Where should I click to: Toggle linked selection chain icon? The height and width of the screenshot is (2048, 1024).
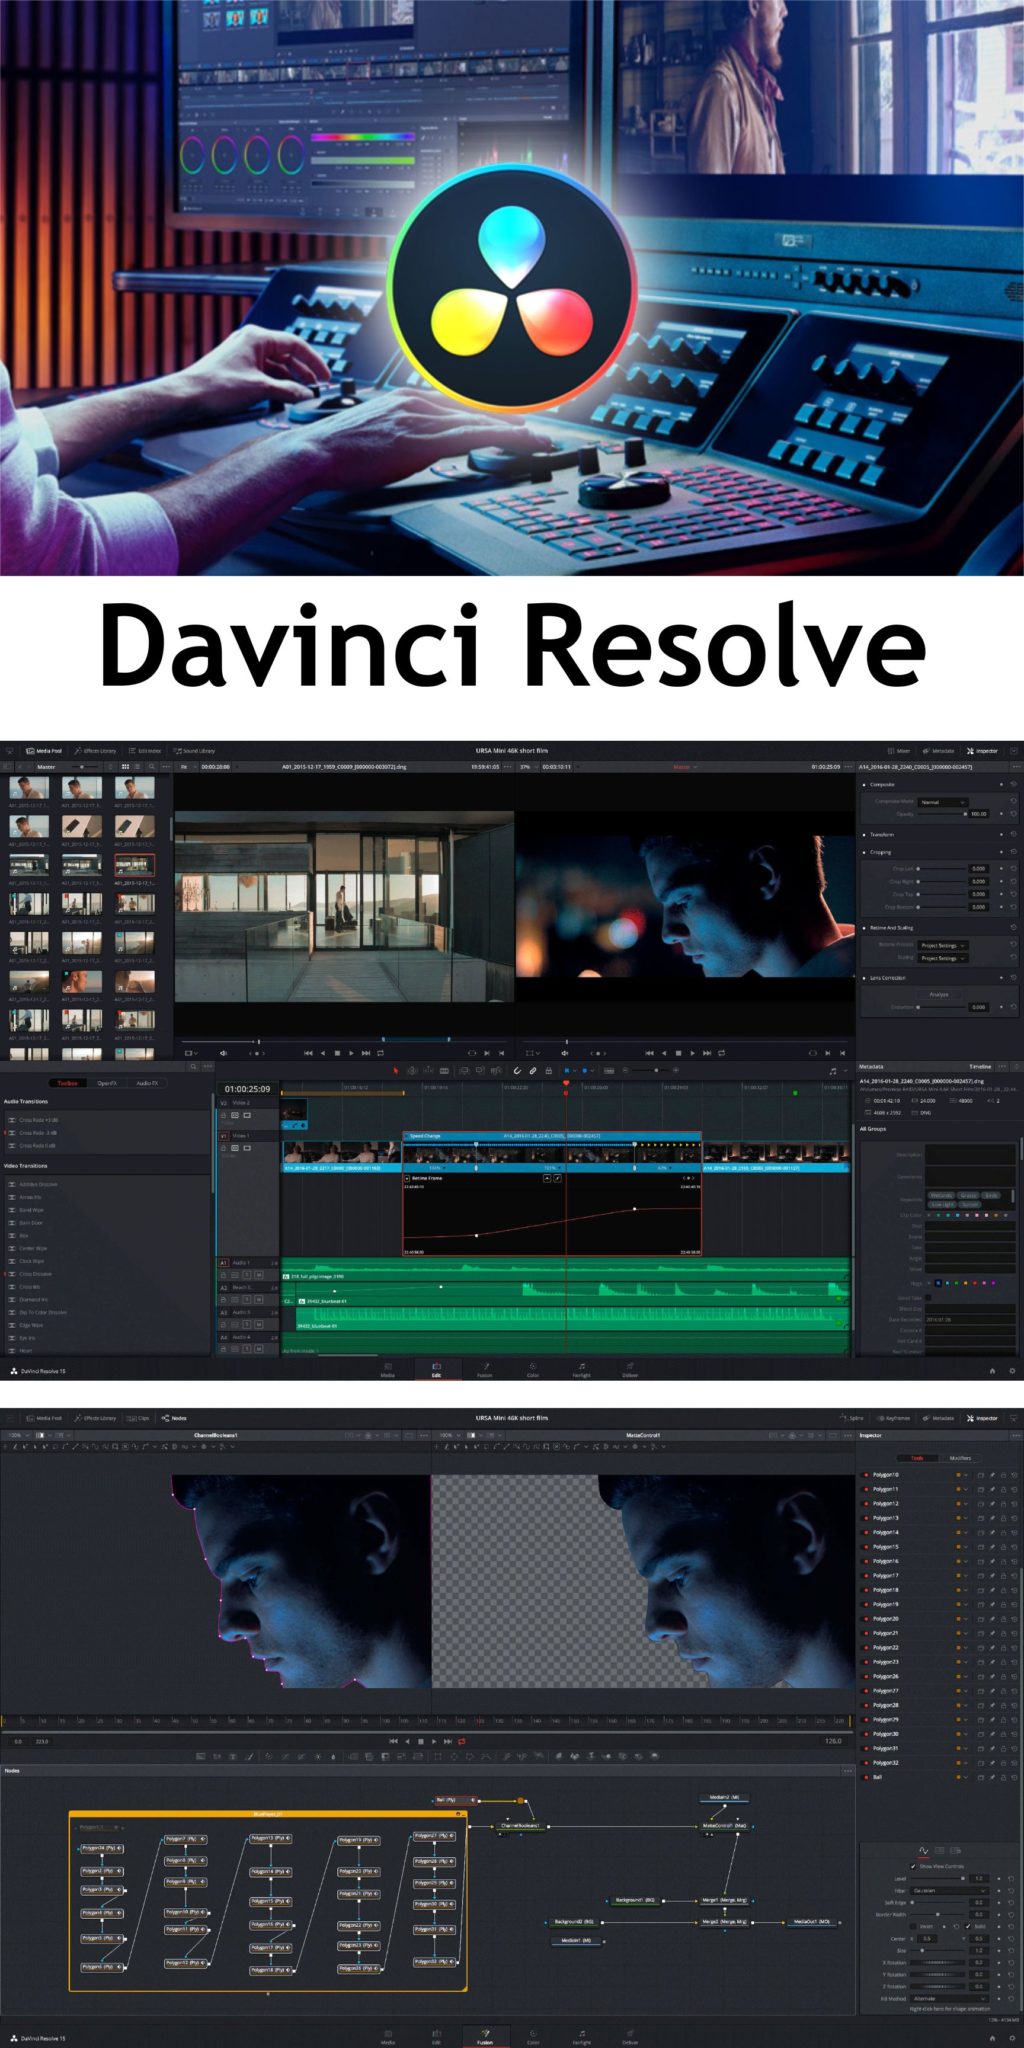533,1071
